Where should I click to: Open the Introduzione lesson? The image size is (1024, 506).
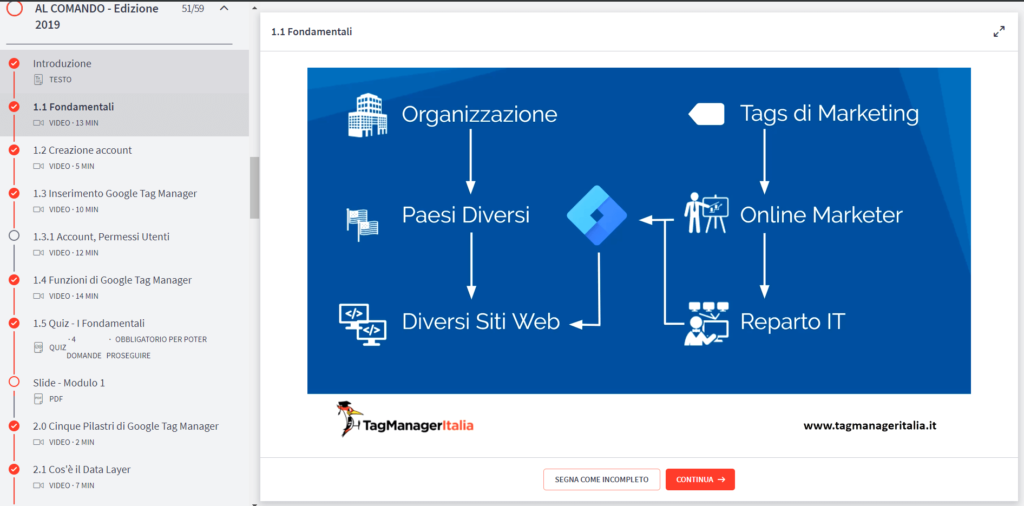62,63
